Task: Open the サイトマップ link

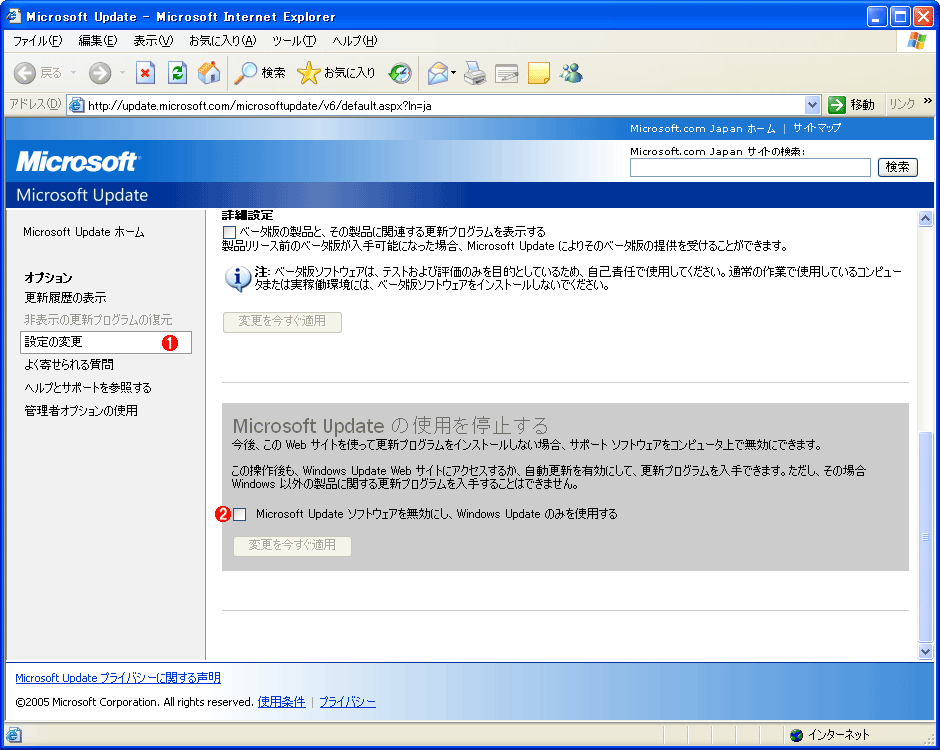Action: click(817, 128)
